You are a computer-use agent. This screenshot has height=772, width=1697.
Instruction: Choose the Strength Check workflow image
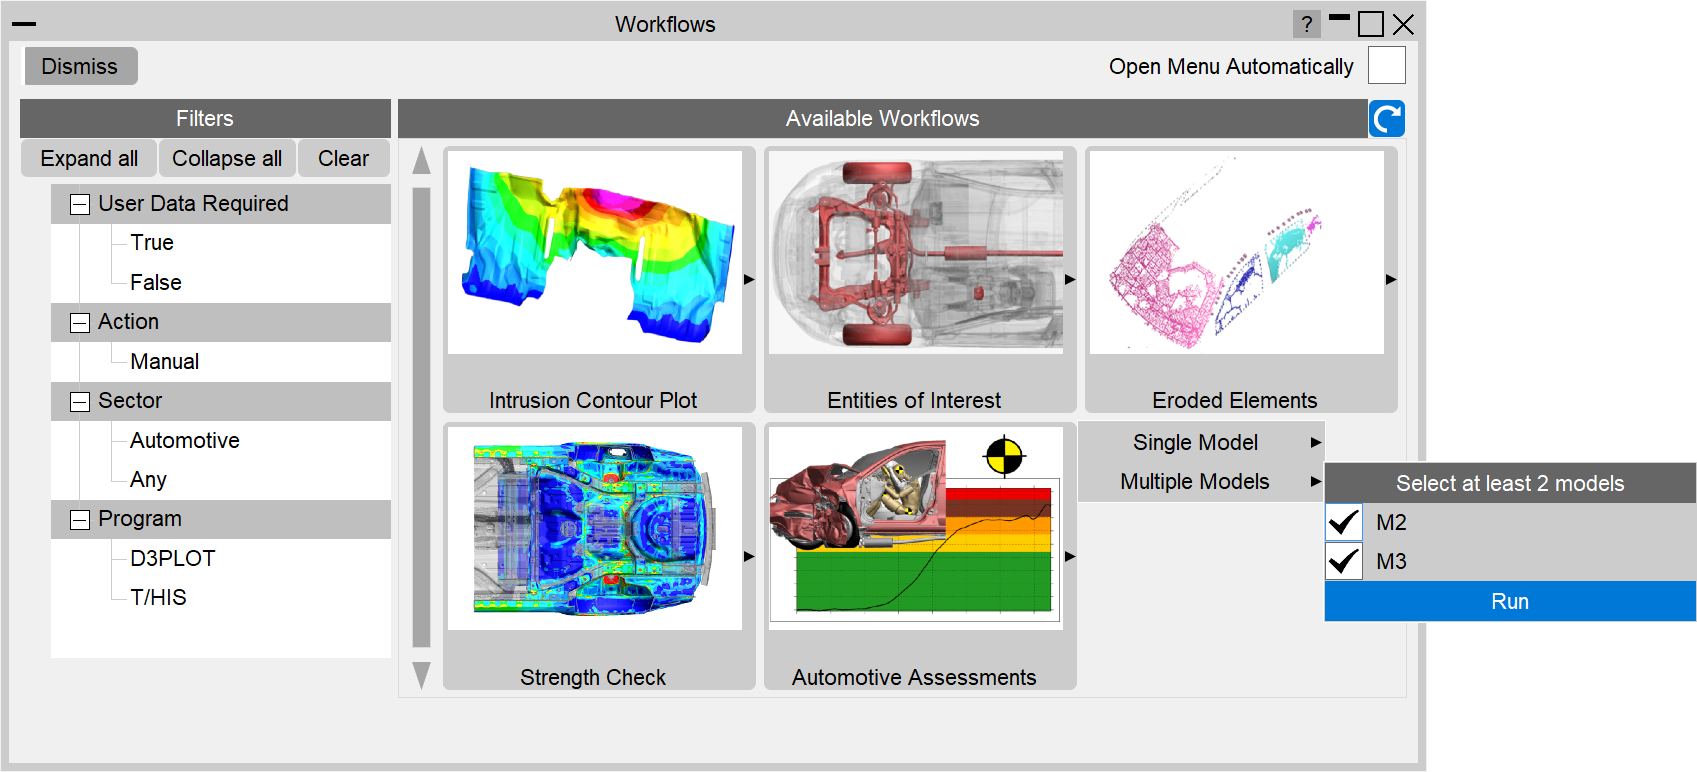point(595,529)
